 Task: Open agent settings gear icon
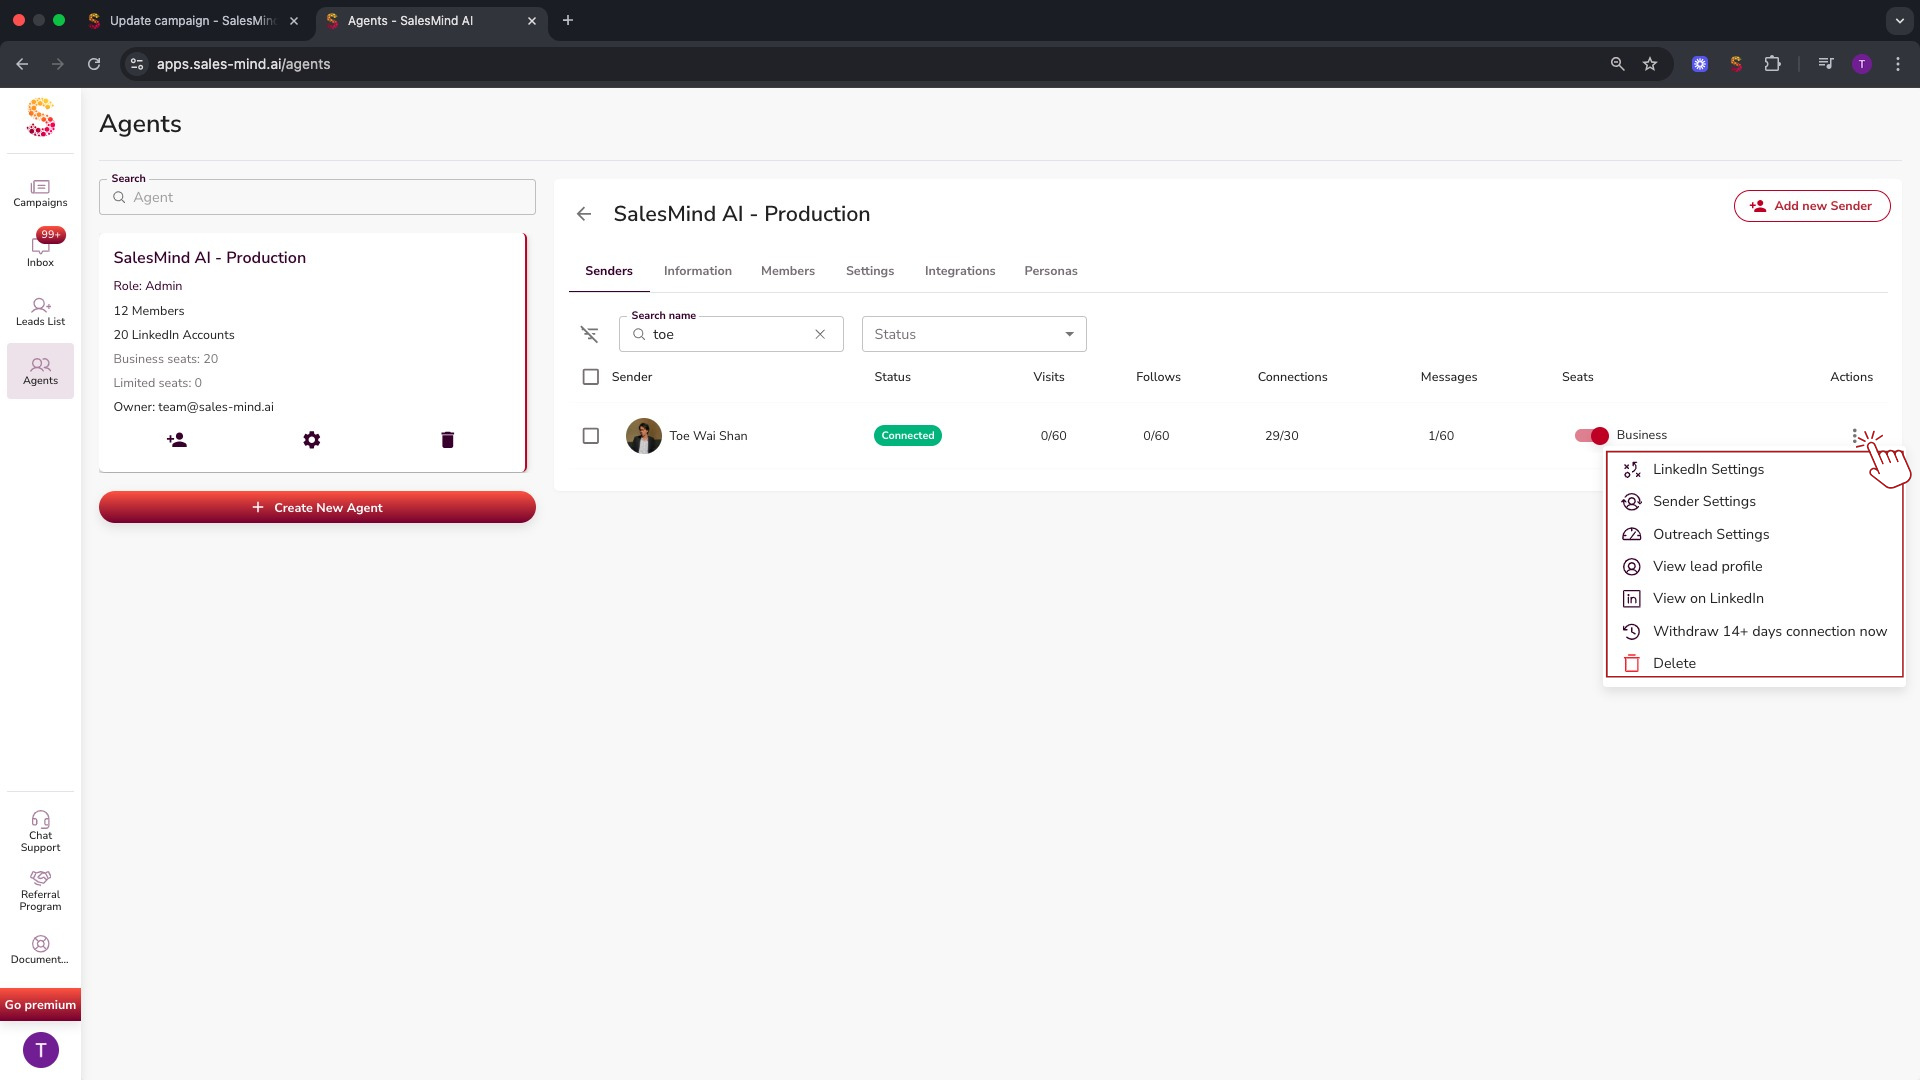312,440
